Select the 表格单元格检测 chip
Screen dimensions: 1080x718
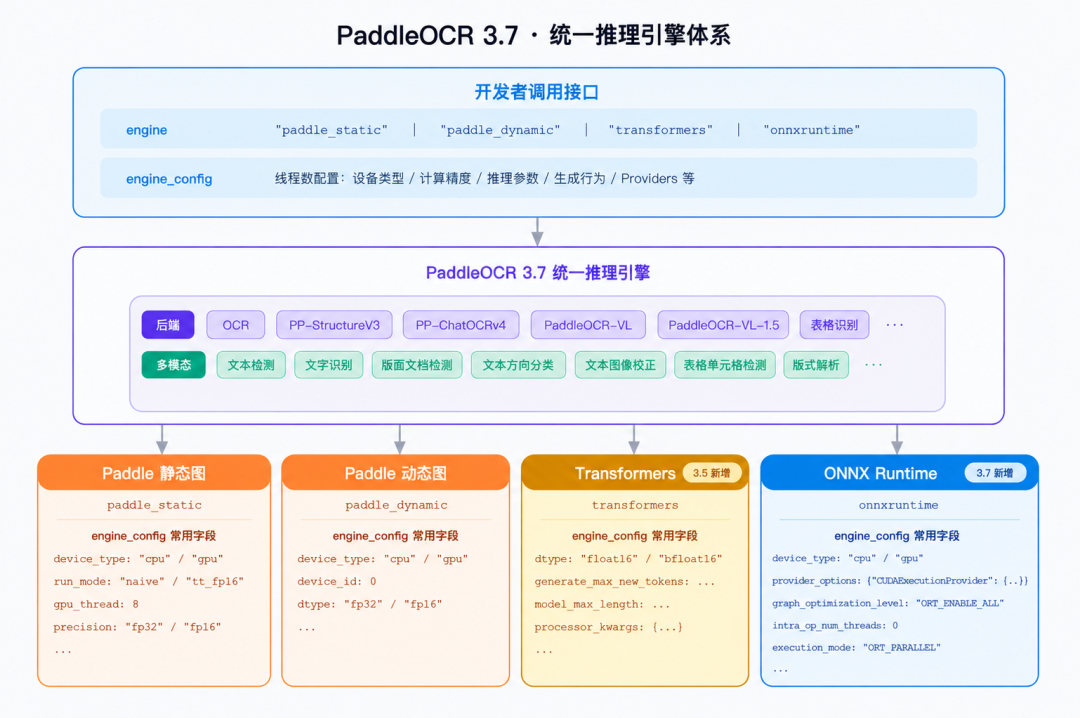[x=725, y=365]
